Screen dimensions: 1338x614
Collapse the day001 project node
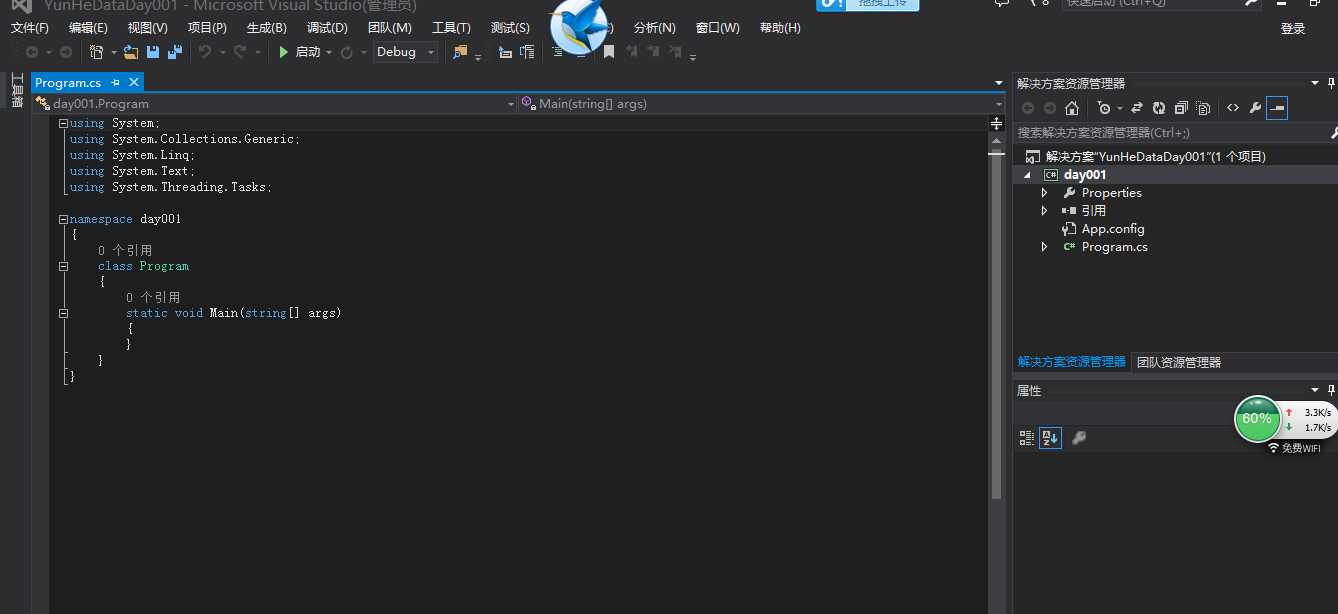[x=1026, y=173]
